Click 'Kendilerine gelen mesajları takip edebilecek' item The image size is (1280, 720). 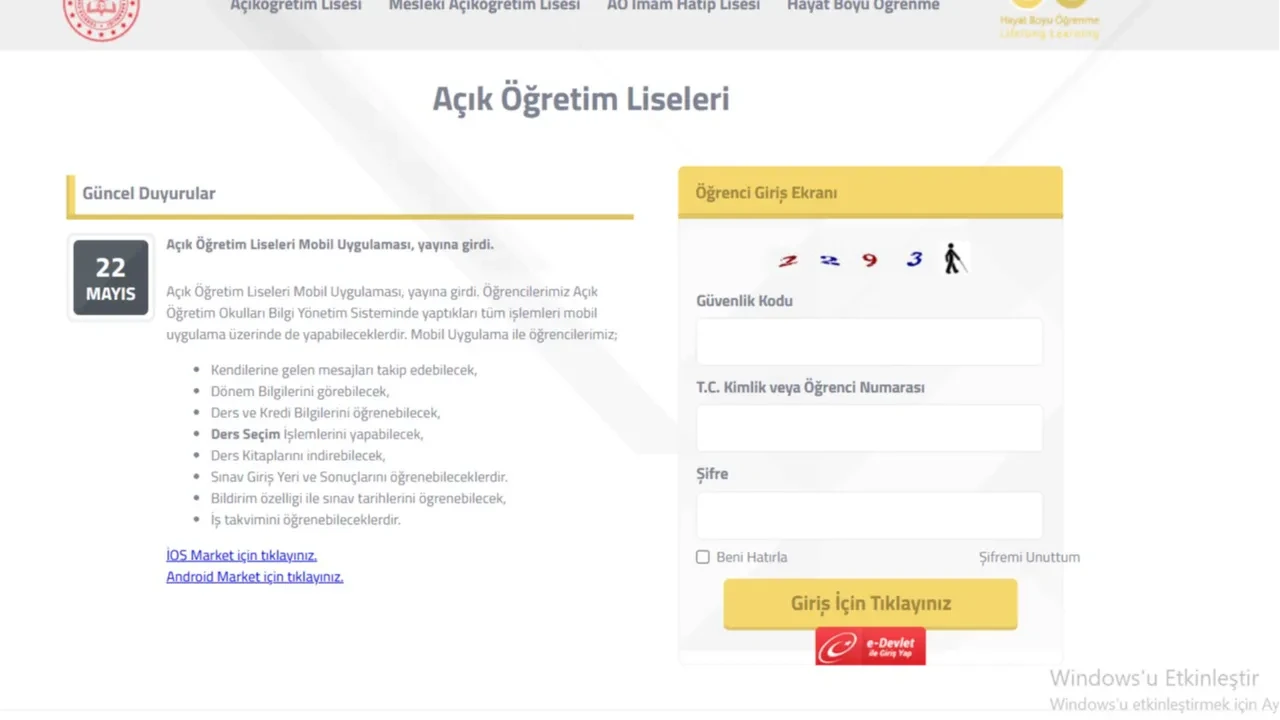click(x=344, y=370)
